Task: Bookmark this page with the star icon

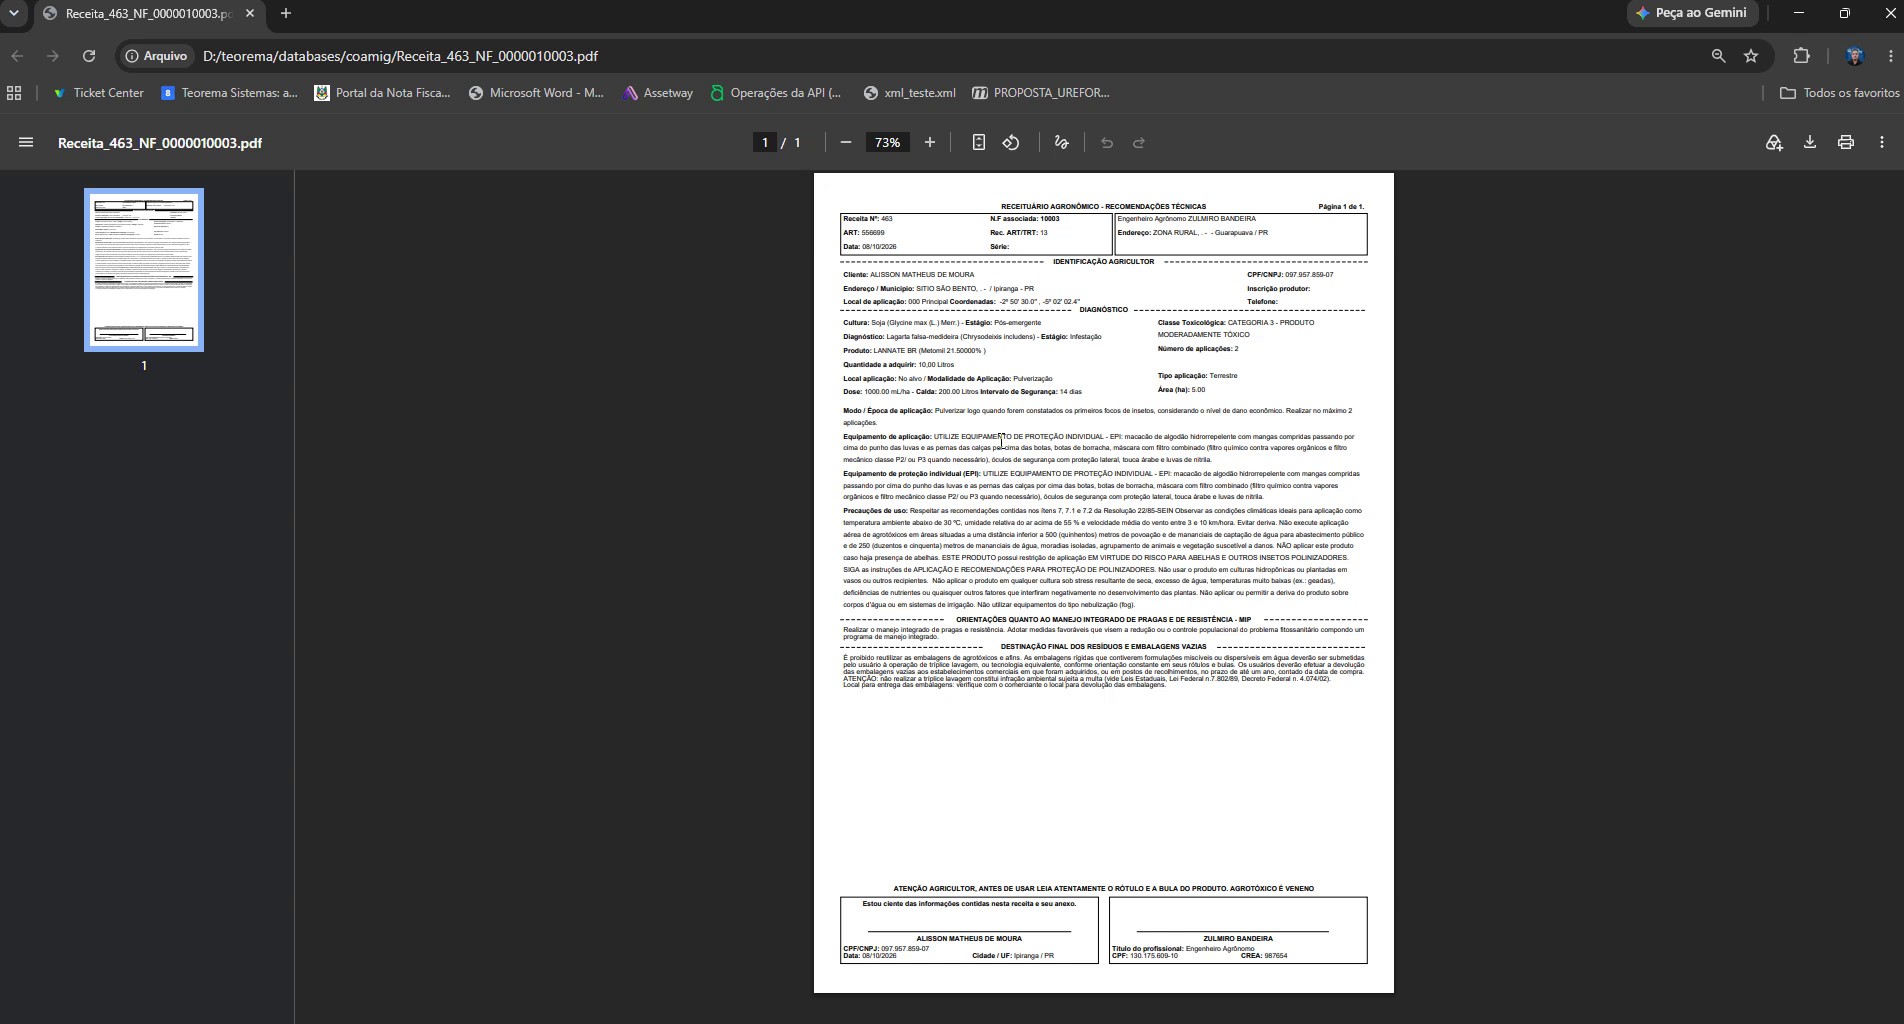Action: coord(1751,56)
